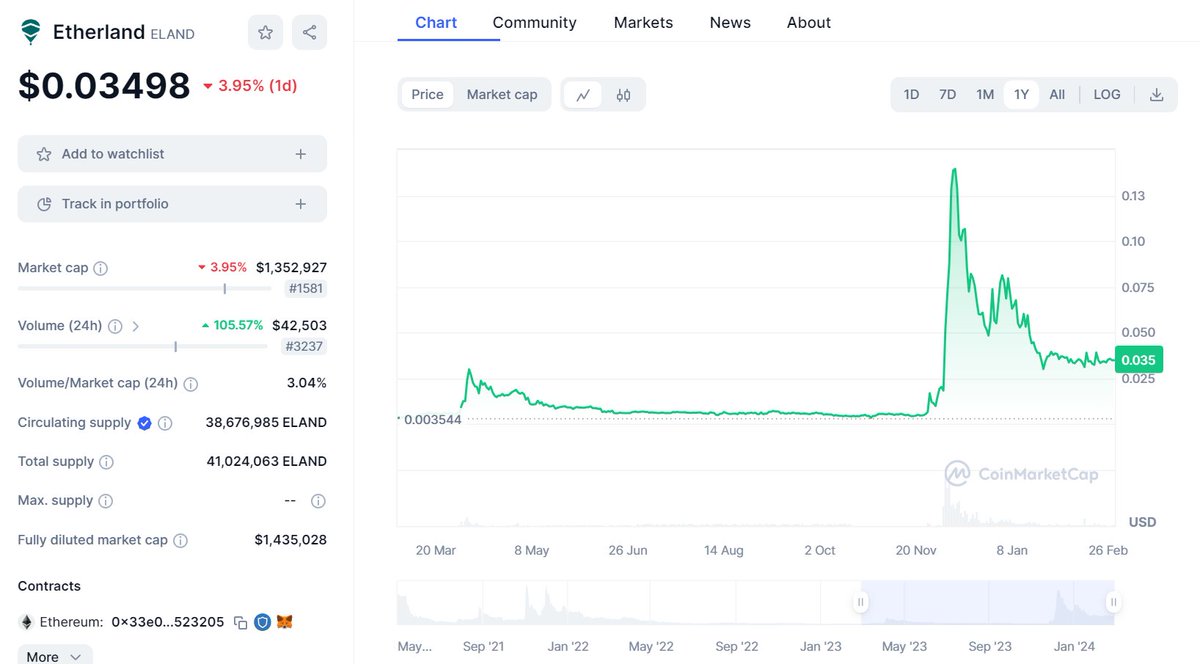Open the Chart tab

pyautogui.click(x=436, y=22)
